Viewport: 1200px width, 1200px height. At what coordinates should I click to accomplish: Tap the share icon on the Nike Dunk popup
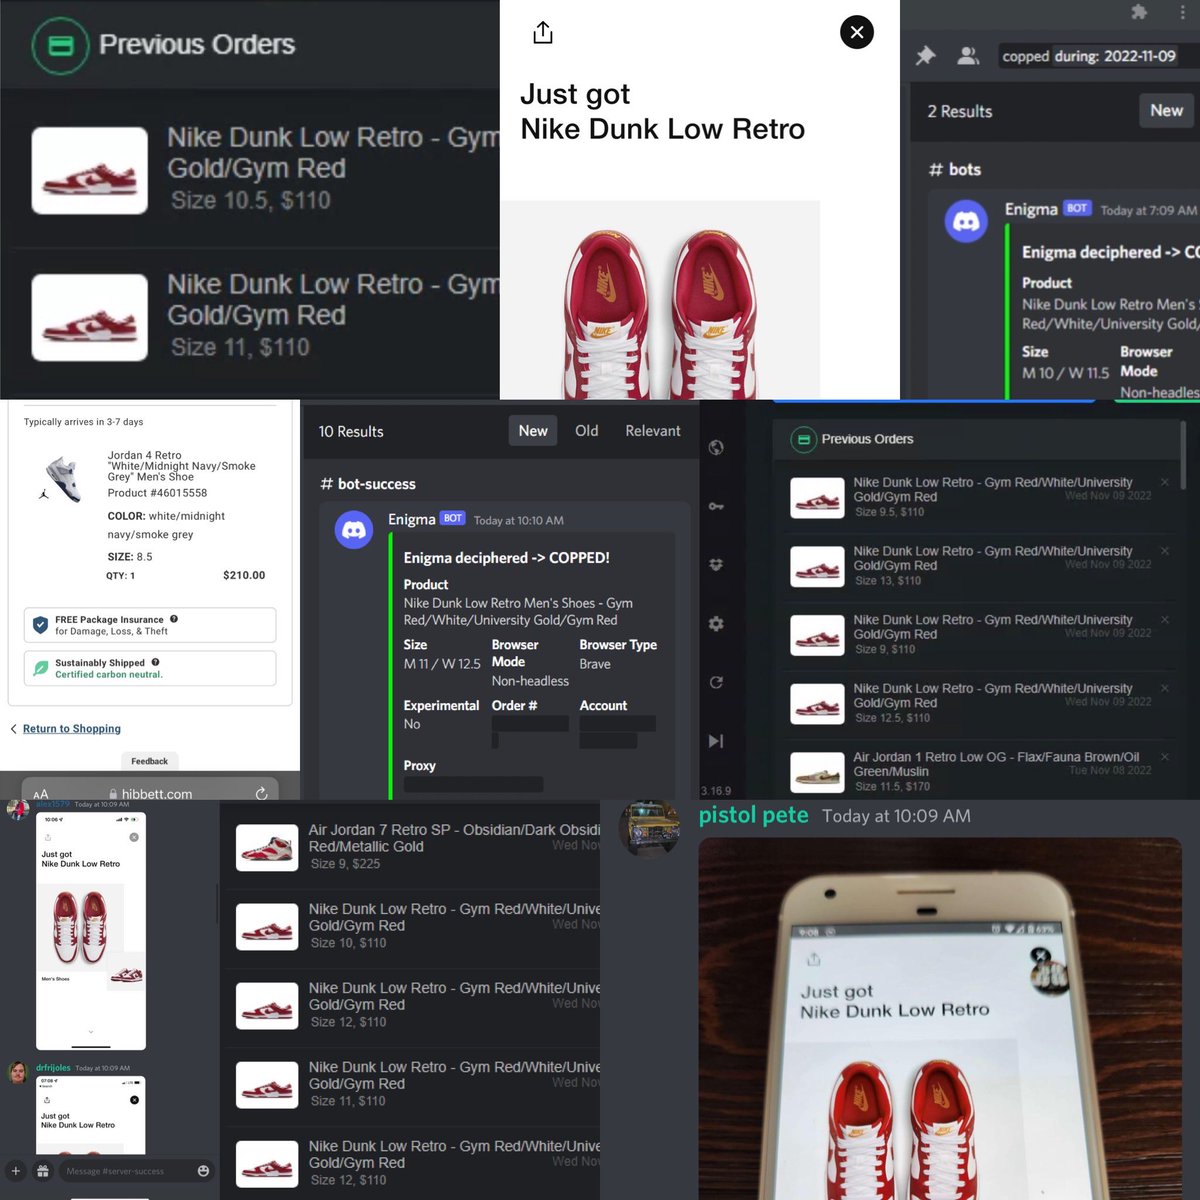coord(542,32)
